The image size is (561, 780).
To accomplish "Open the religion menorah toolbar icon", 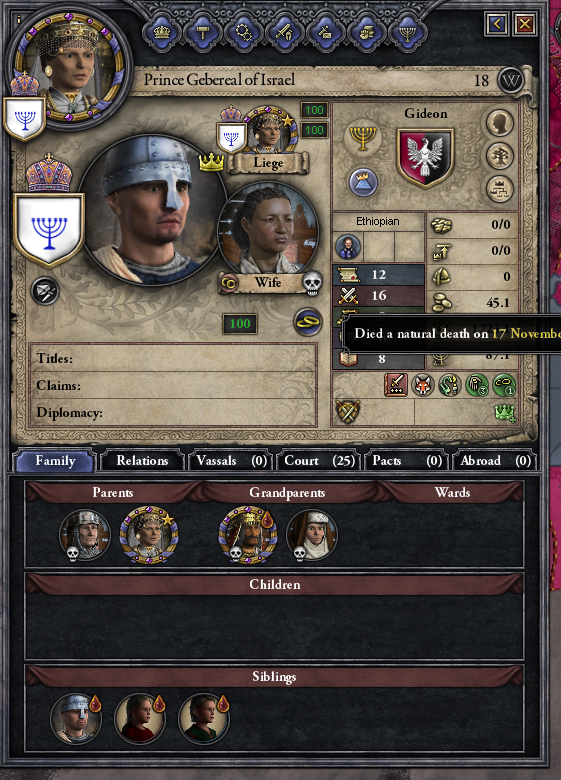I will click(x=407, y=33).
